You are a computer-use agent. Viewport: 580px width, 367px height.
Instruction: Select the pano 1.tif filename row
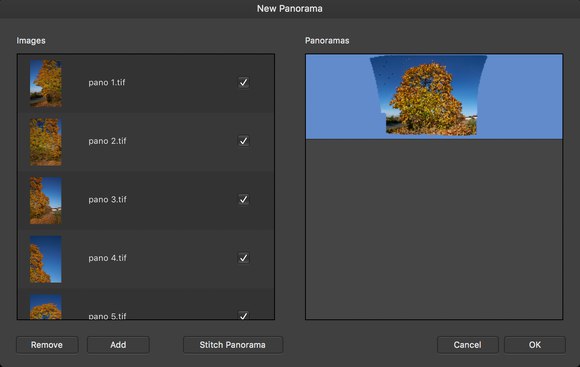pos(146,84)
